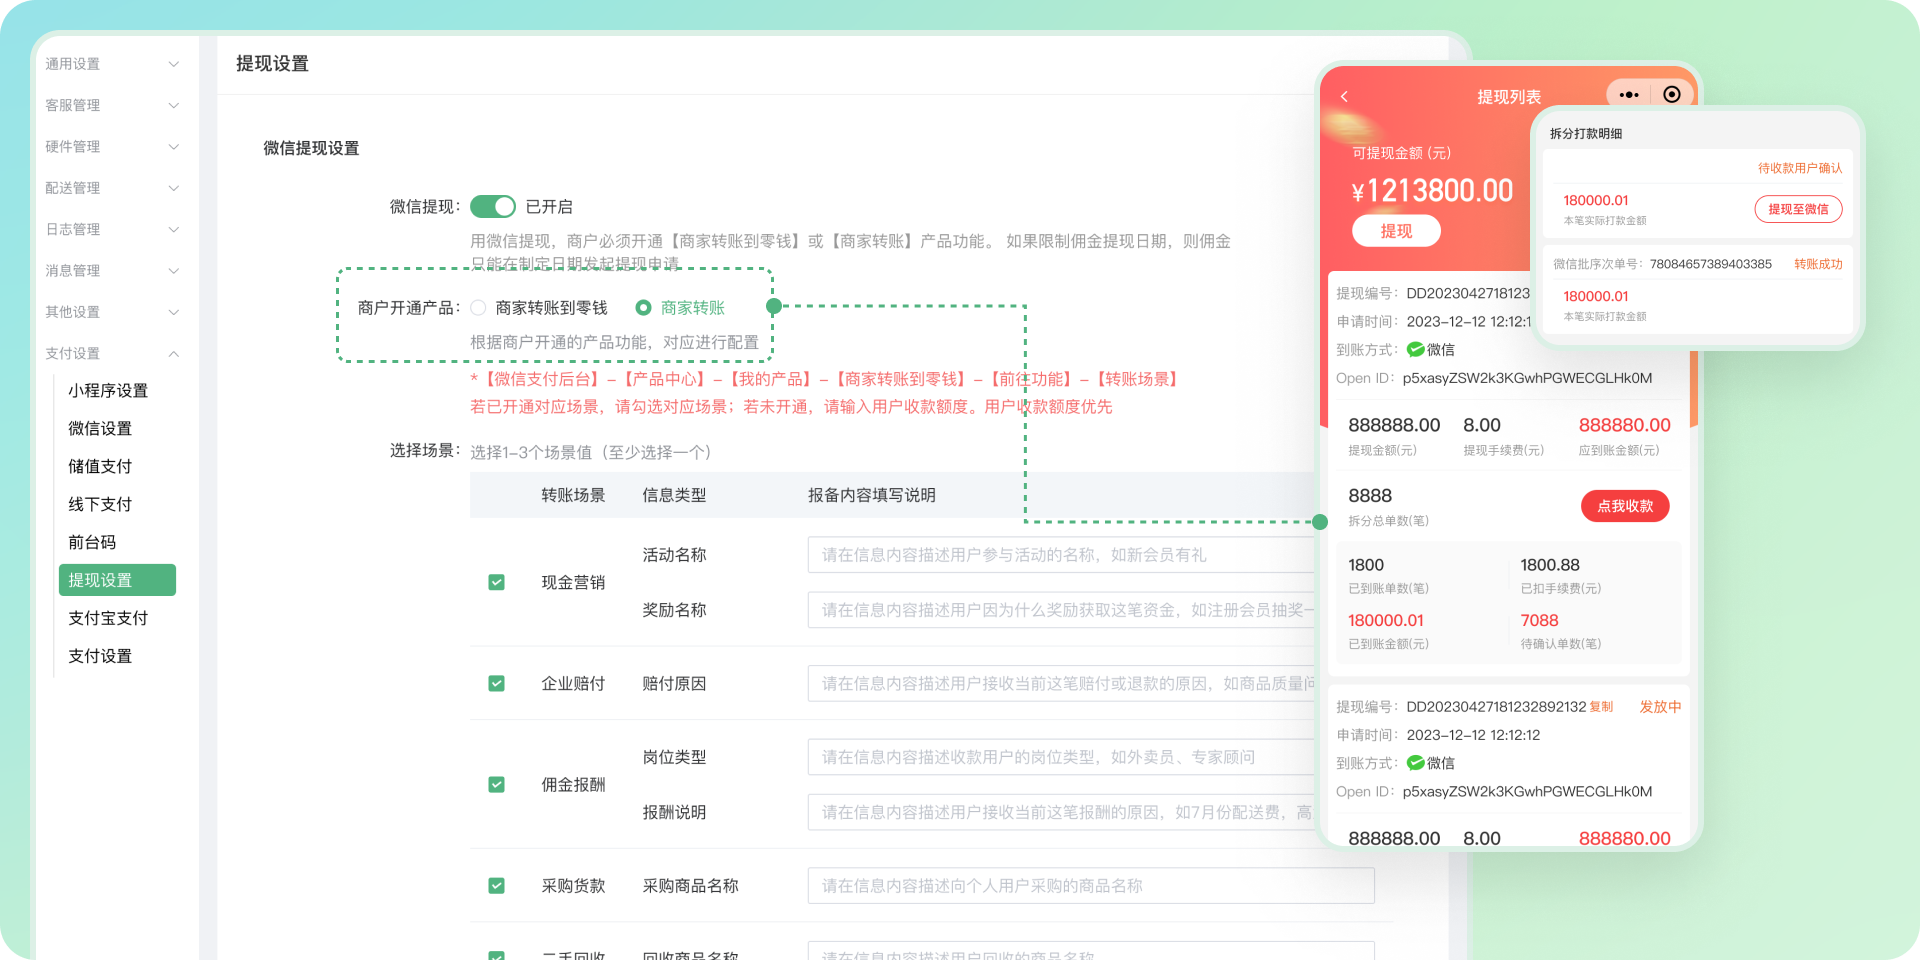Tap the 提现至微信 button
This screenshot has width=1920, height=960.
click(x=1798, y=209)
